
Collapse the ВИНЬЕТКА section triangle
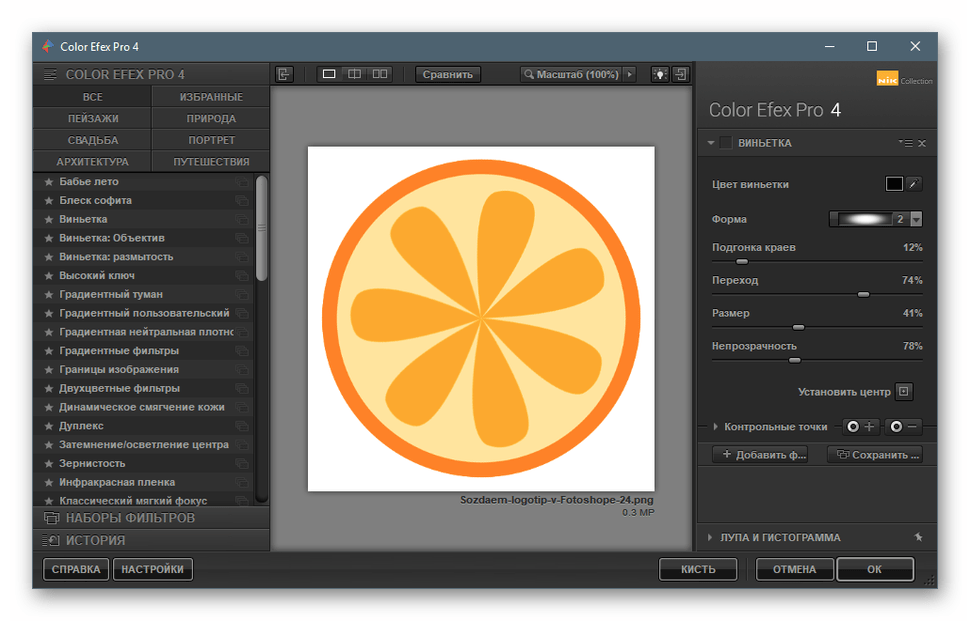coord(711,143)
